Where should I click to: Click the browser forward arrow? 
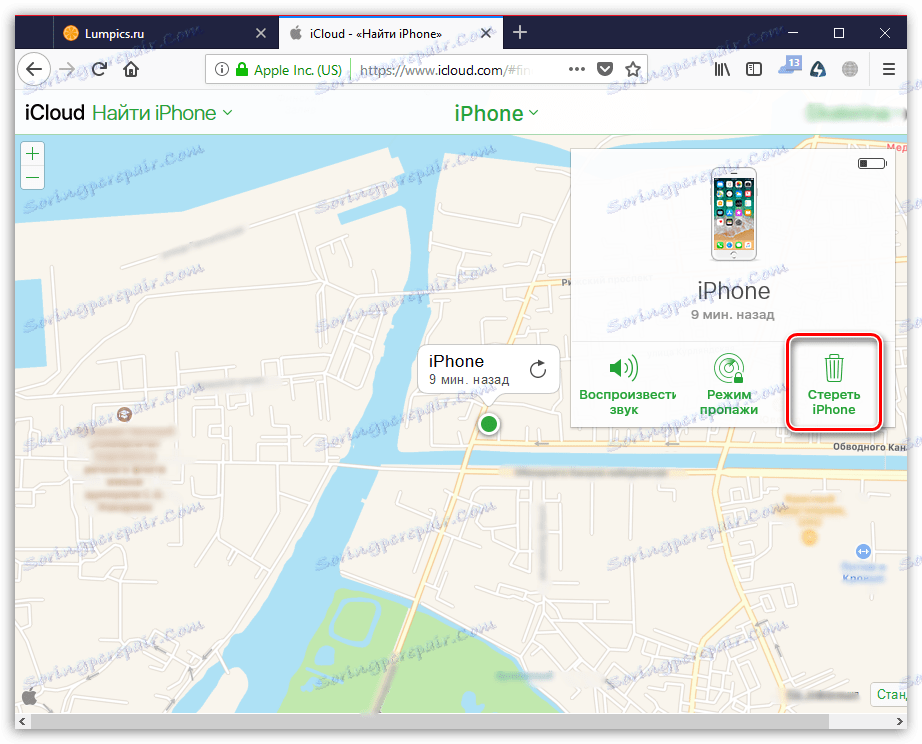pos(67,69)
